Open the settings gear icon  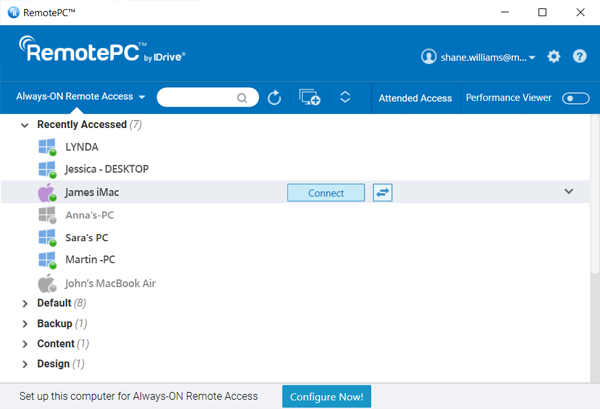point(554,57)
